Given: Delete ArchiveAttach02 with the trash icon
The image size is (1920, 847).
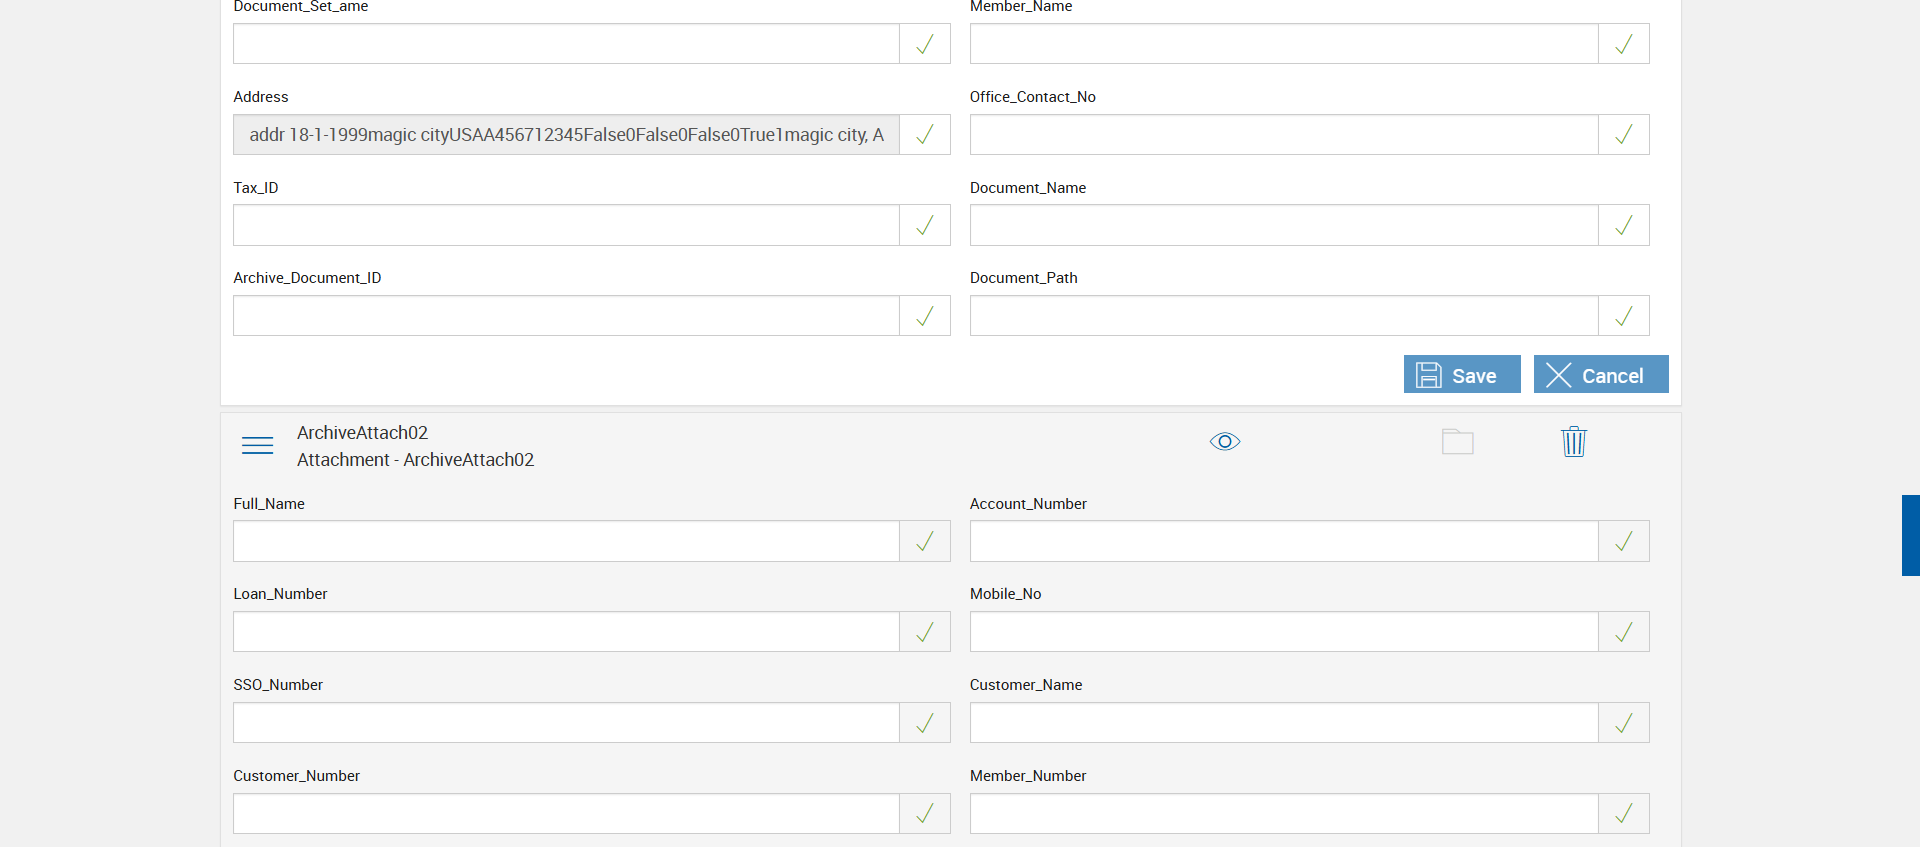Looking at the screenshot, I should click(1573, 441).
